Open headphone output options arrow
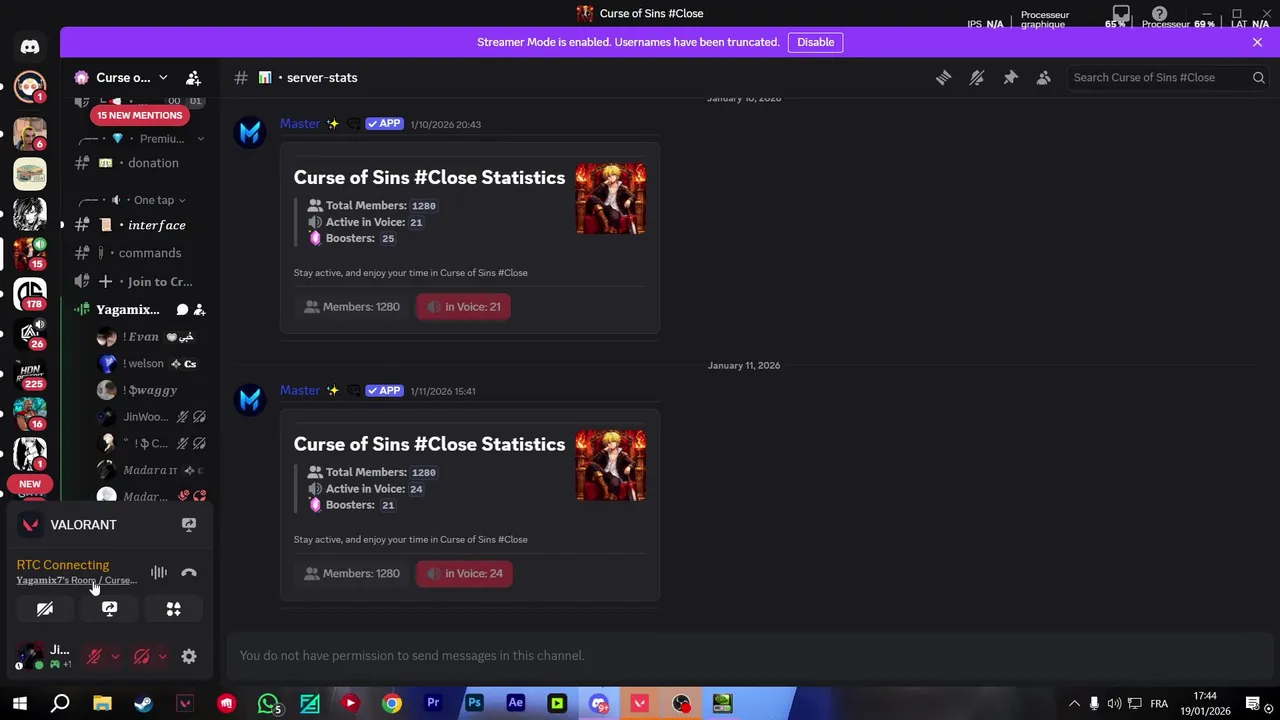The height and width of the screenshot is (720, 1280). (x=162, y=656)
